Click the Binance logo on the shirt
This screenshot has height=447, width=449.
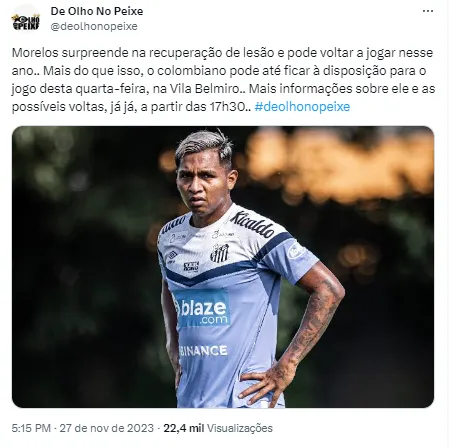203,351
